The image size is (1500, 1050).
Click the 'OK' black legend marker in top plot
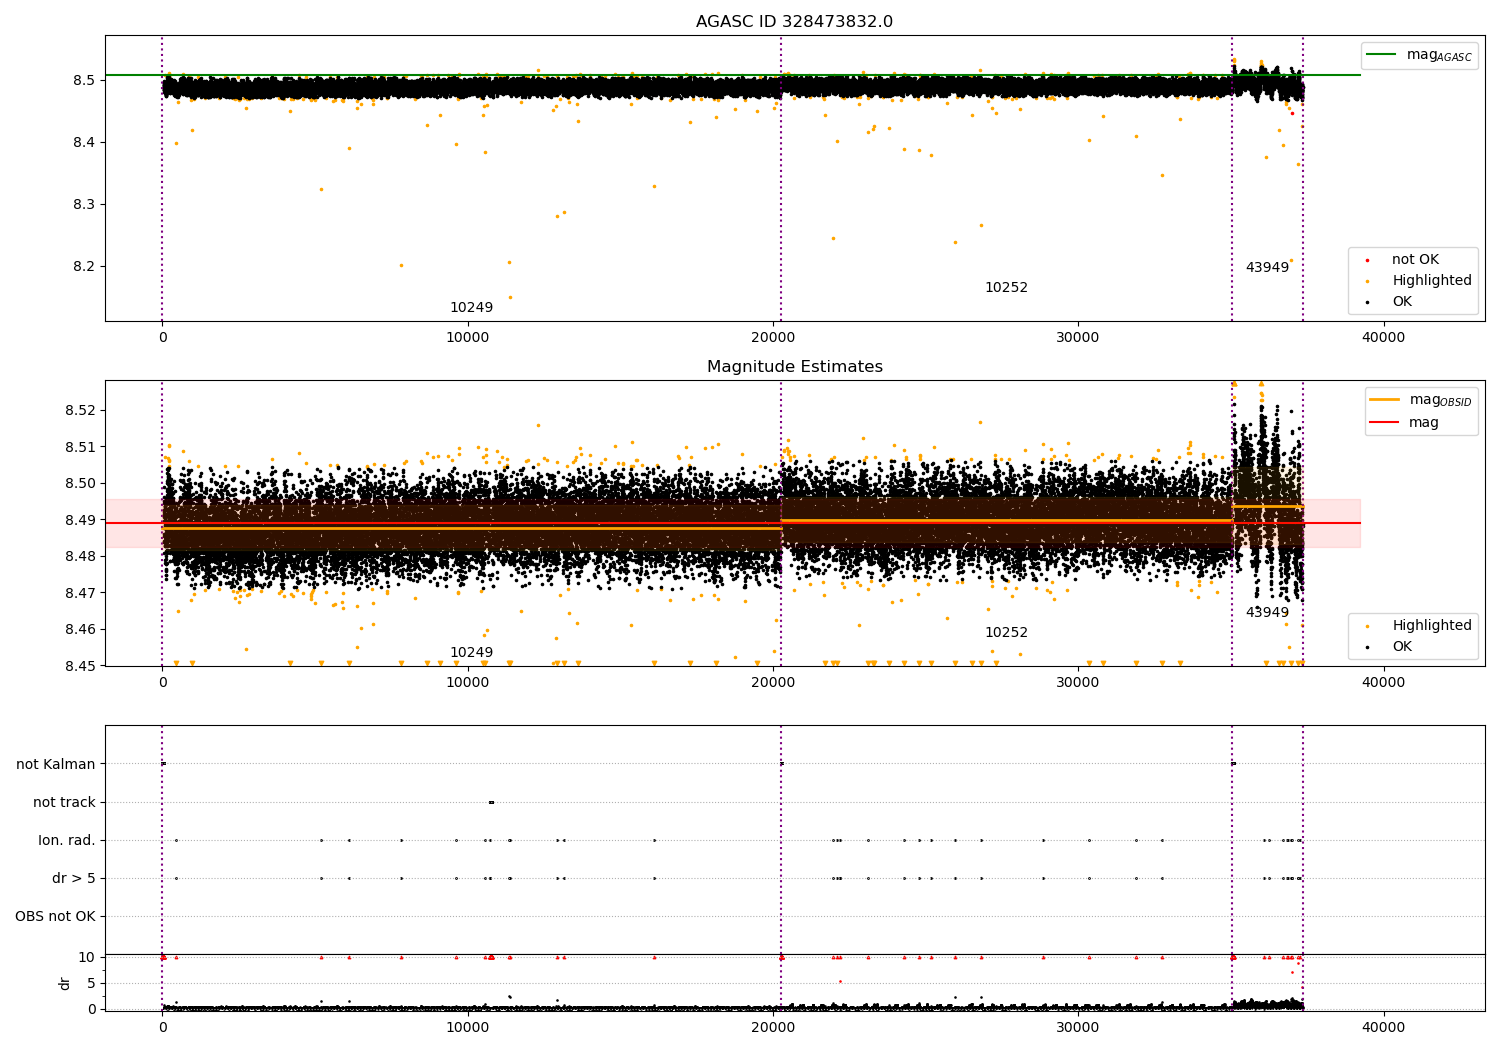tap(1367, 302)
